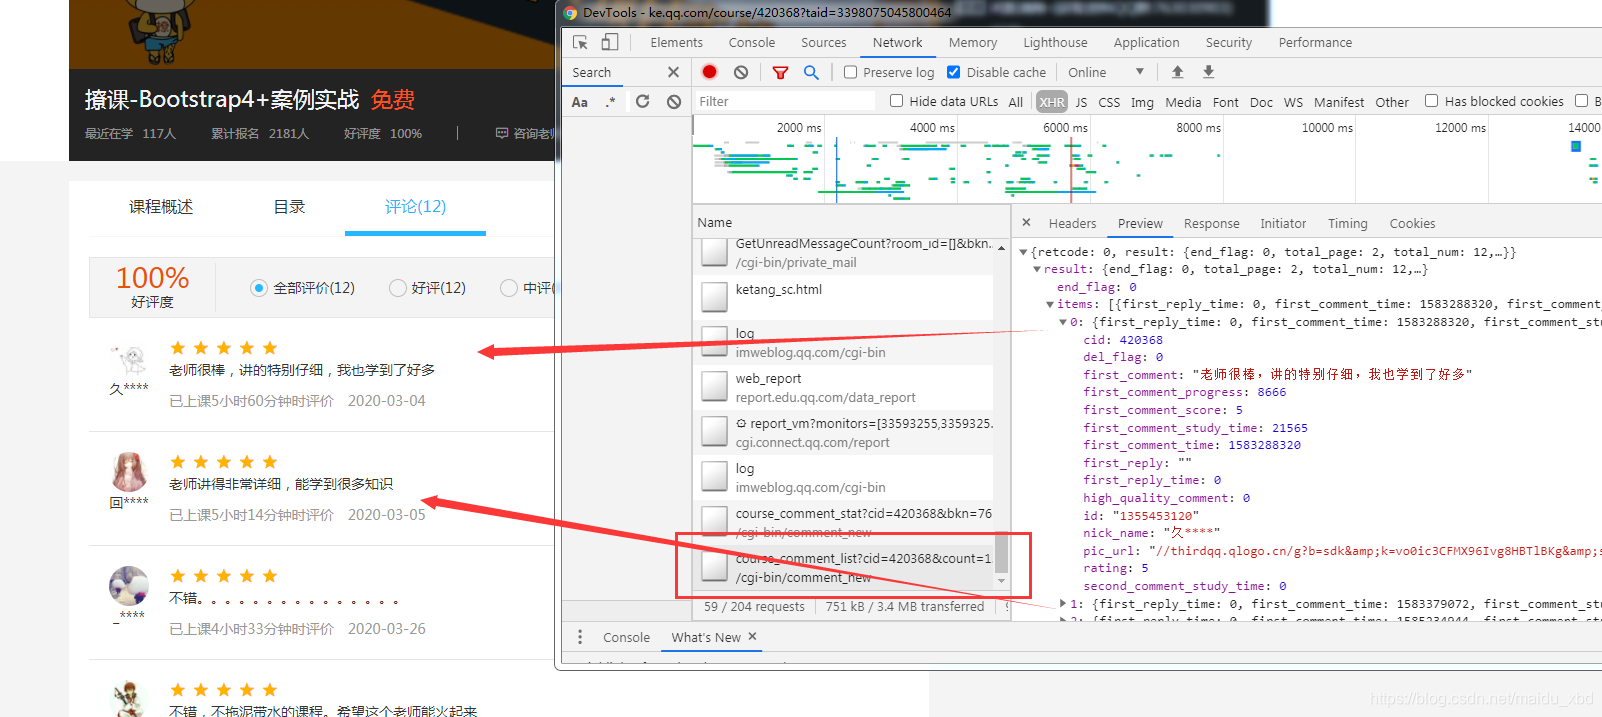
Task: Select 中评 radio button
Action: [x=509, y=288]
